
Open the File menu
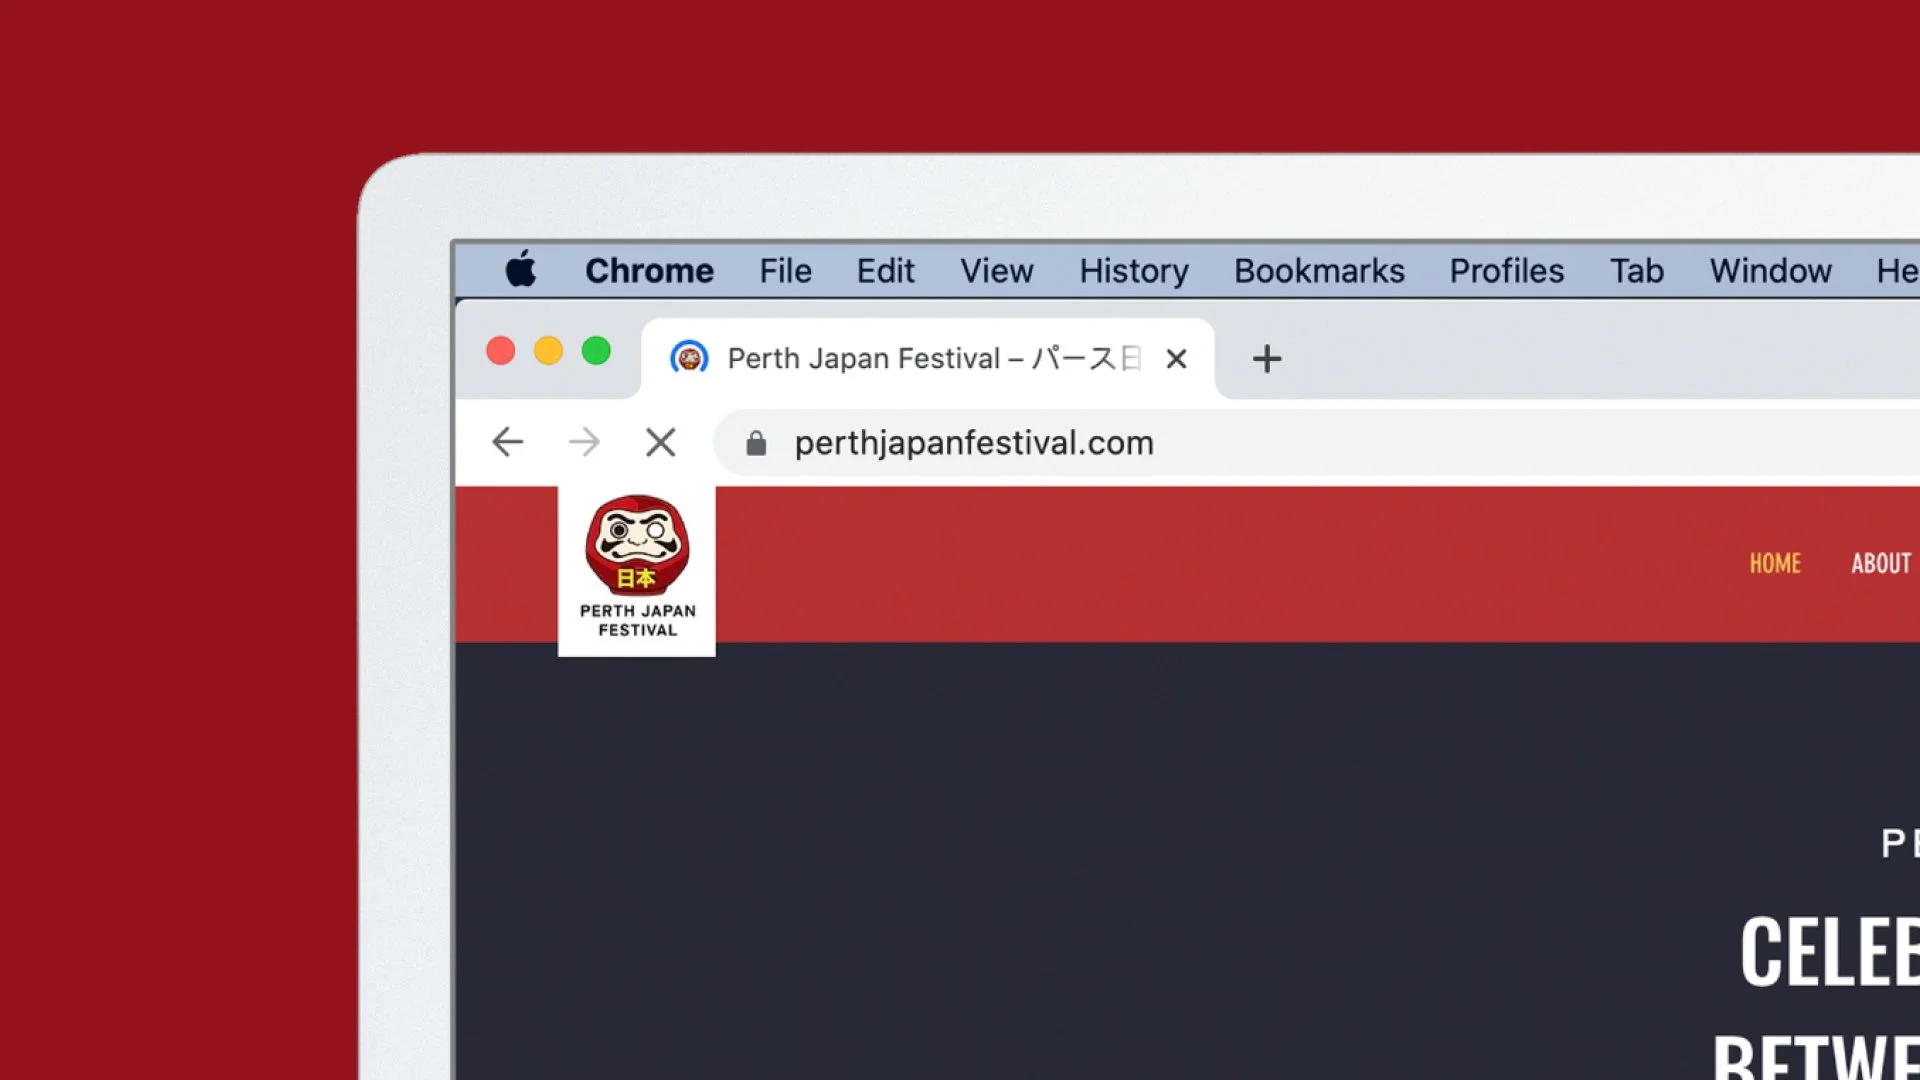click(x=785, y=270)
